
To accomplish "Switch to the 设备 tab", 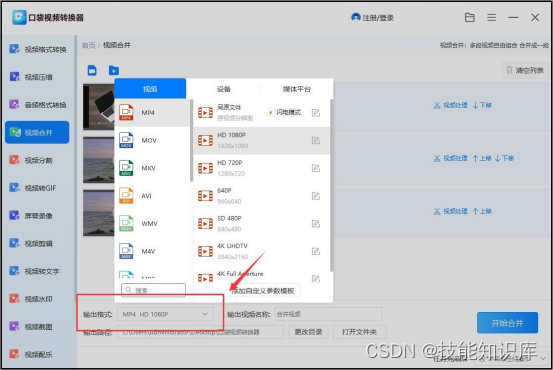I will (224, 89).
